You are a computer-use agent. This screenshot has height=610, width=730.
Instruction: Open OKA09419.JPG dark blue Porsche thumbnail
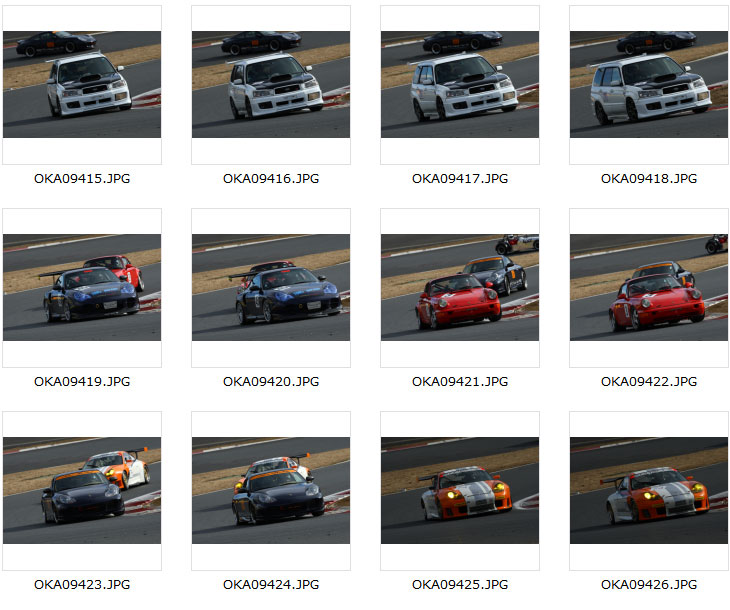[x=82, y=287]
